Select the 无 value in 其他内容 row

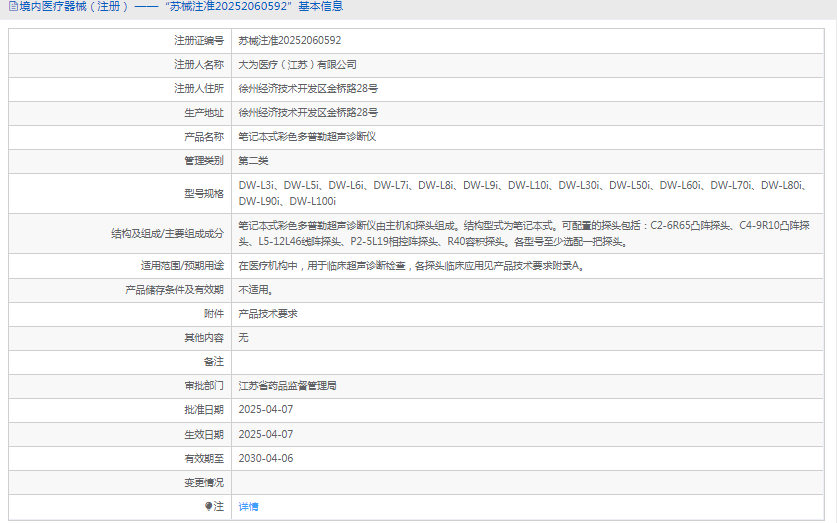(x=243, y=337)
